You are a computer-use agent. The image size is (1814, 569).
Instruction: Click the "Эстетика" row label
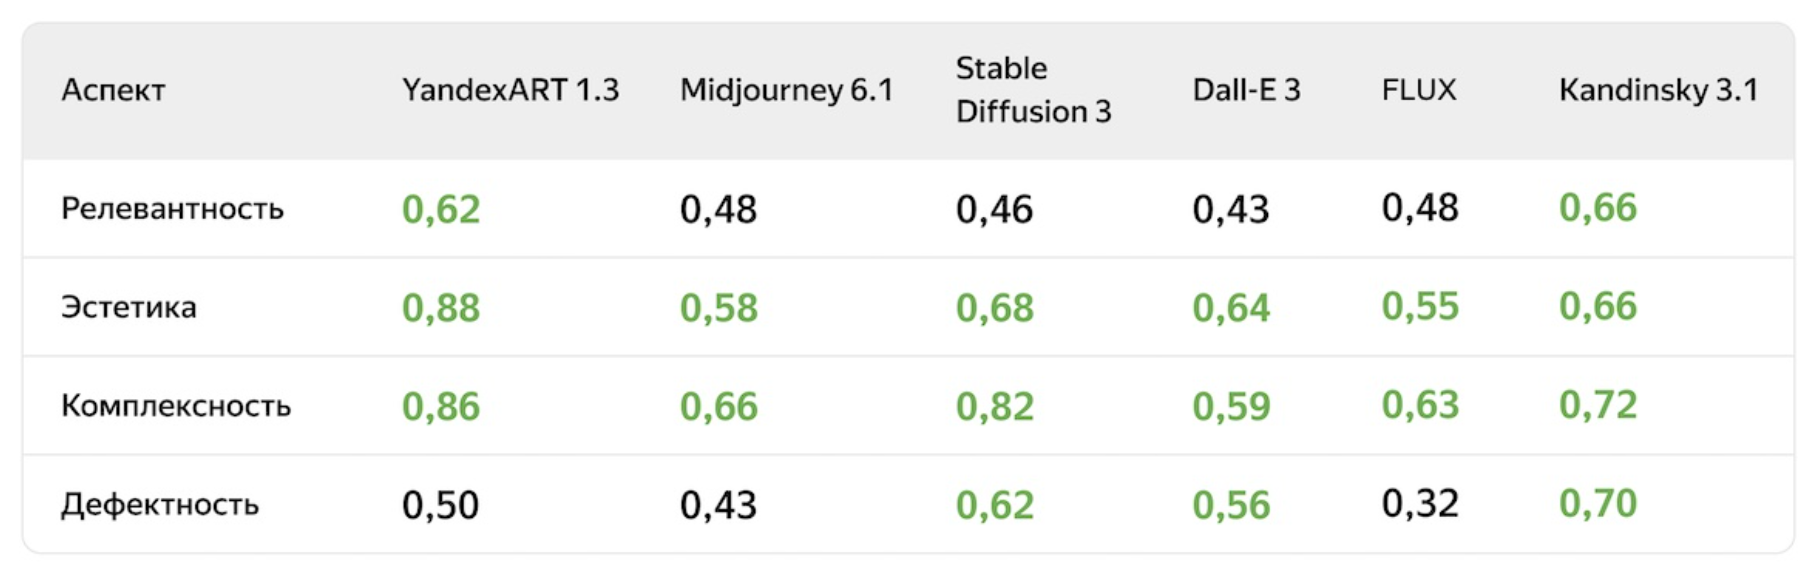coord(128,307)
